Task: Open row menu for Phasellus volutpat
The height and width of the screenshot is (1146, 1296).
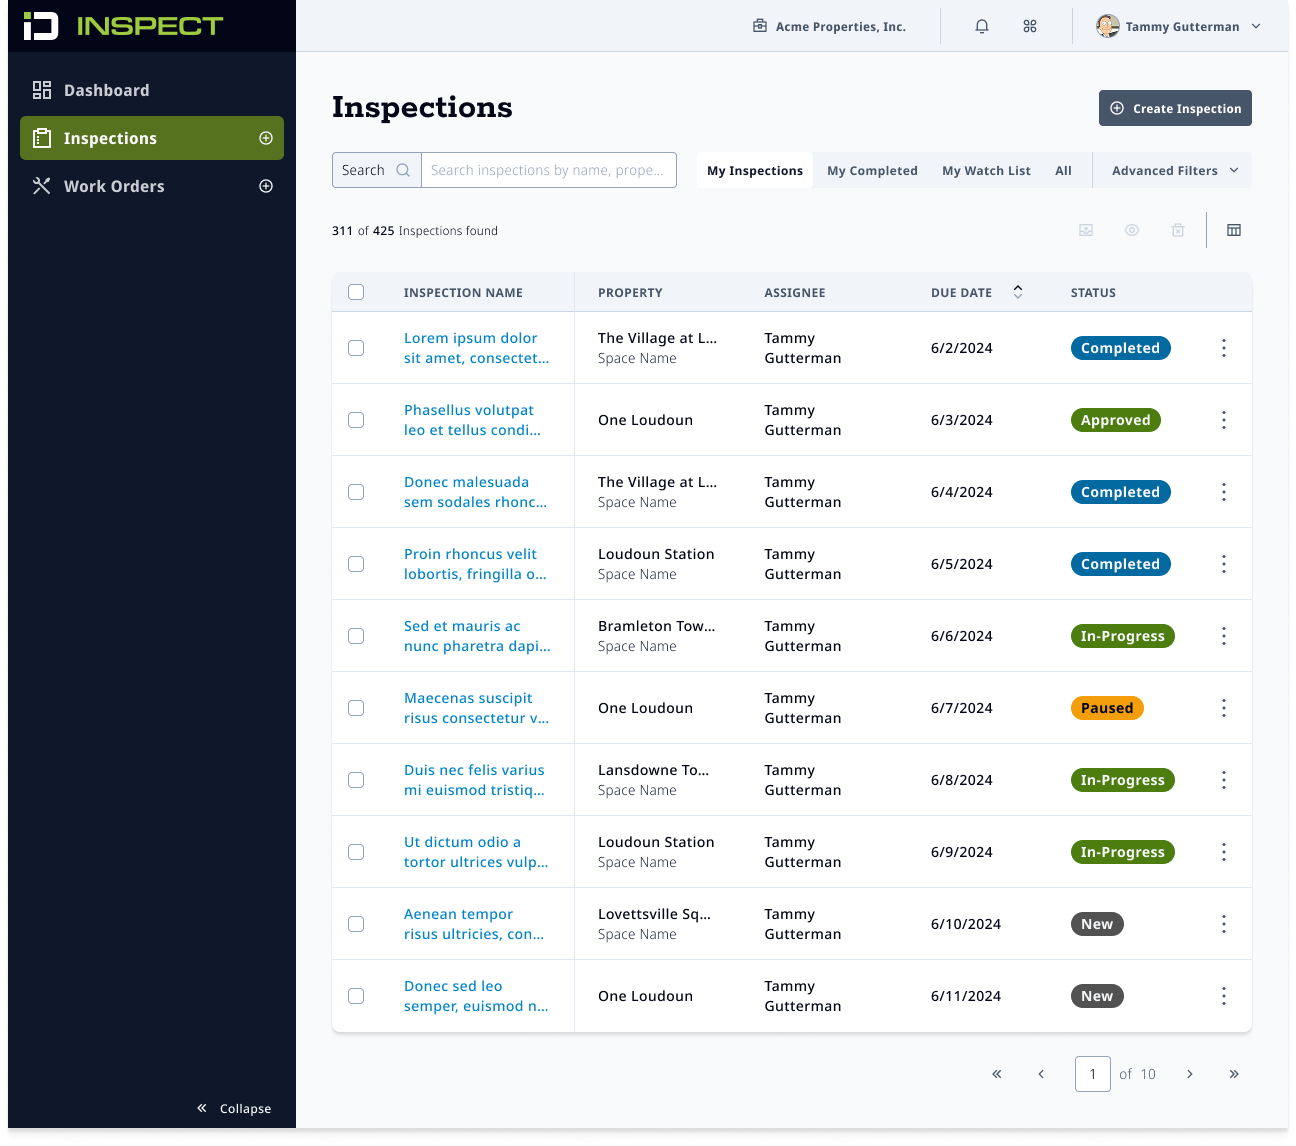Action: pos(1224,420)
